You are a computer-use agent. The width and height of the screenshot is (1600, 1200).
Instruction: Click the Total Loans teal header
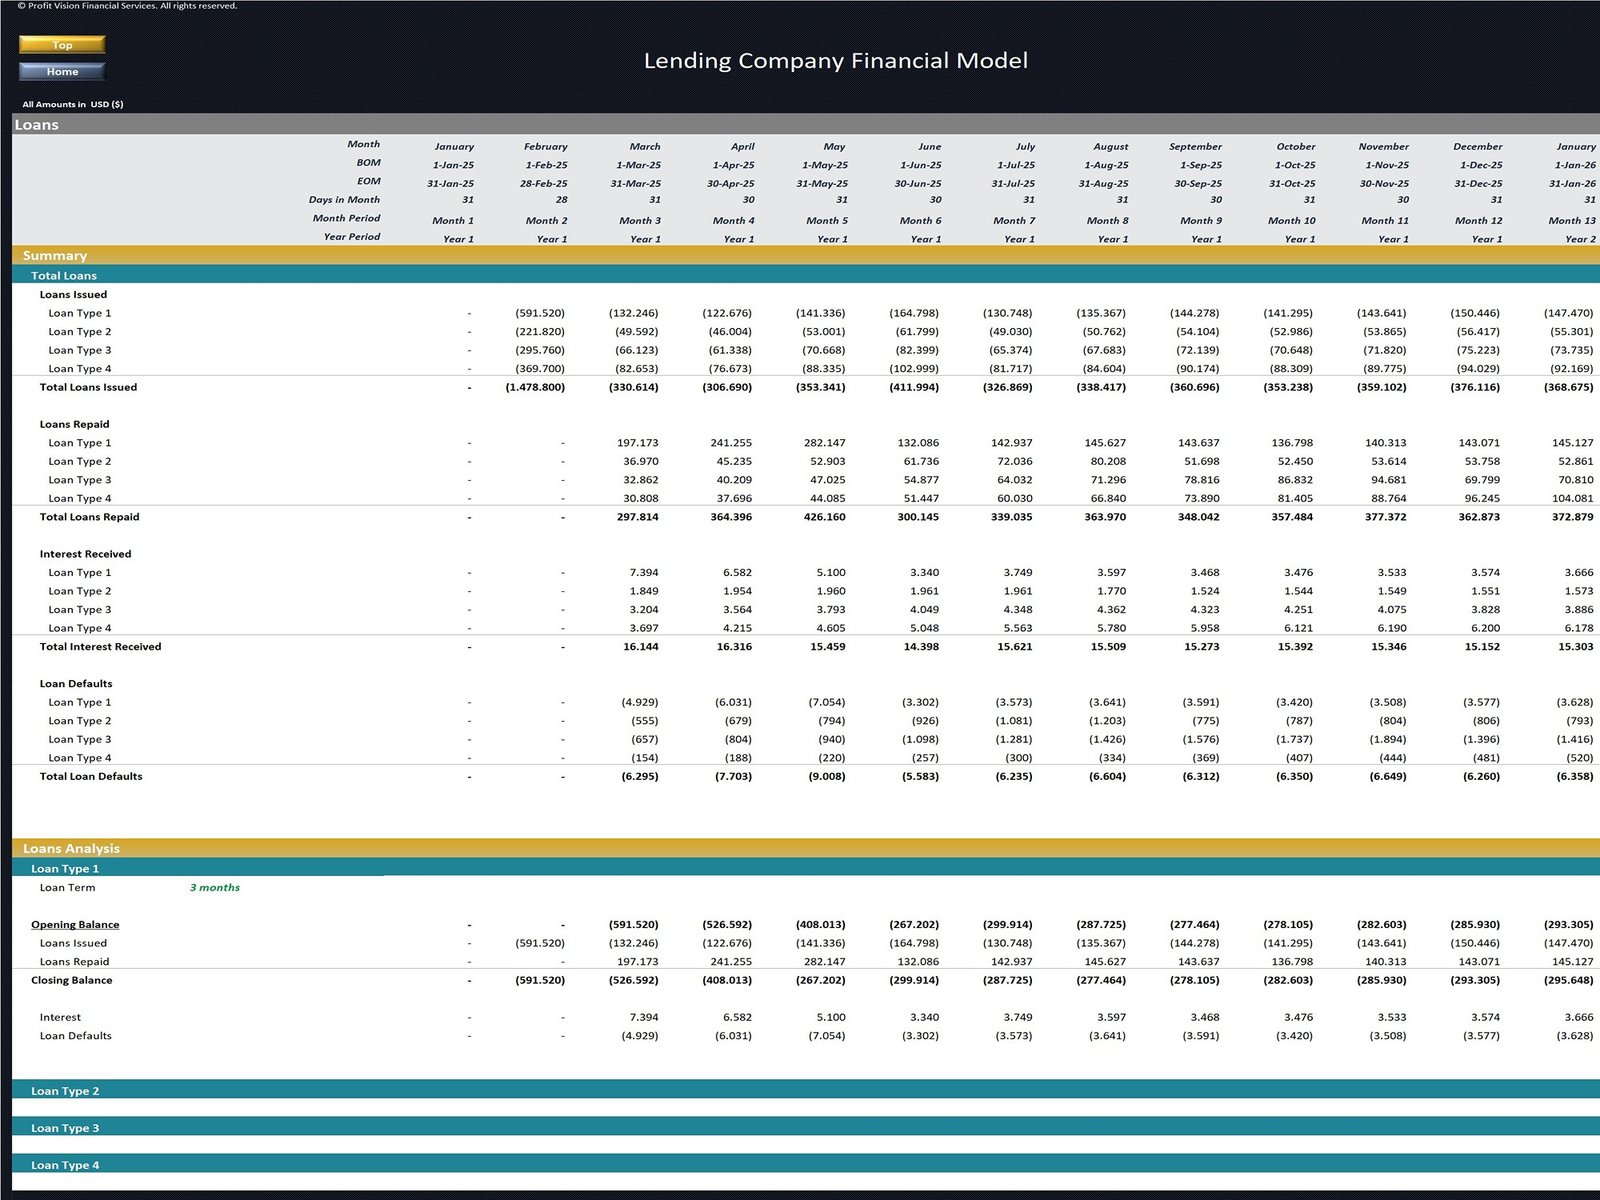click(64, 276)
